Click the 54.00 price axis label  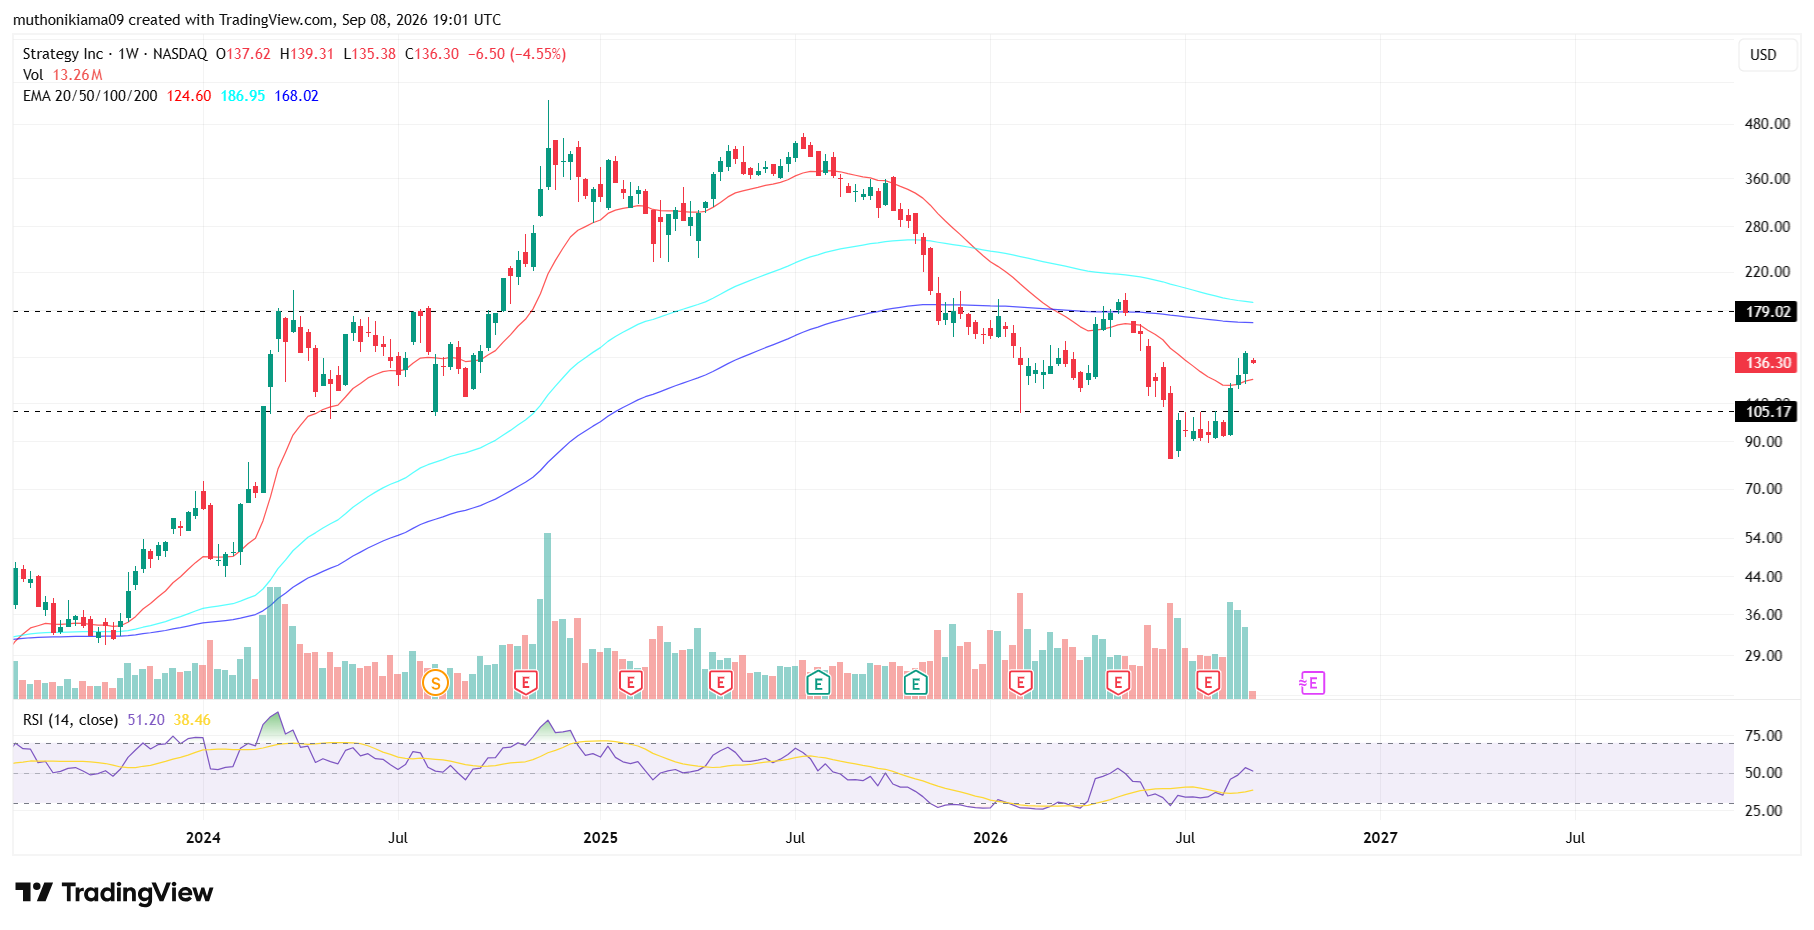tap(1764, 538)
